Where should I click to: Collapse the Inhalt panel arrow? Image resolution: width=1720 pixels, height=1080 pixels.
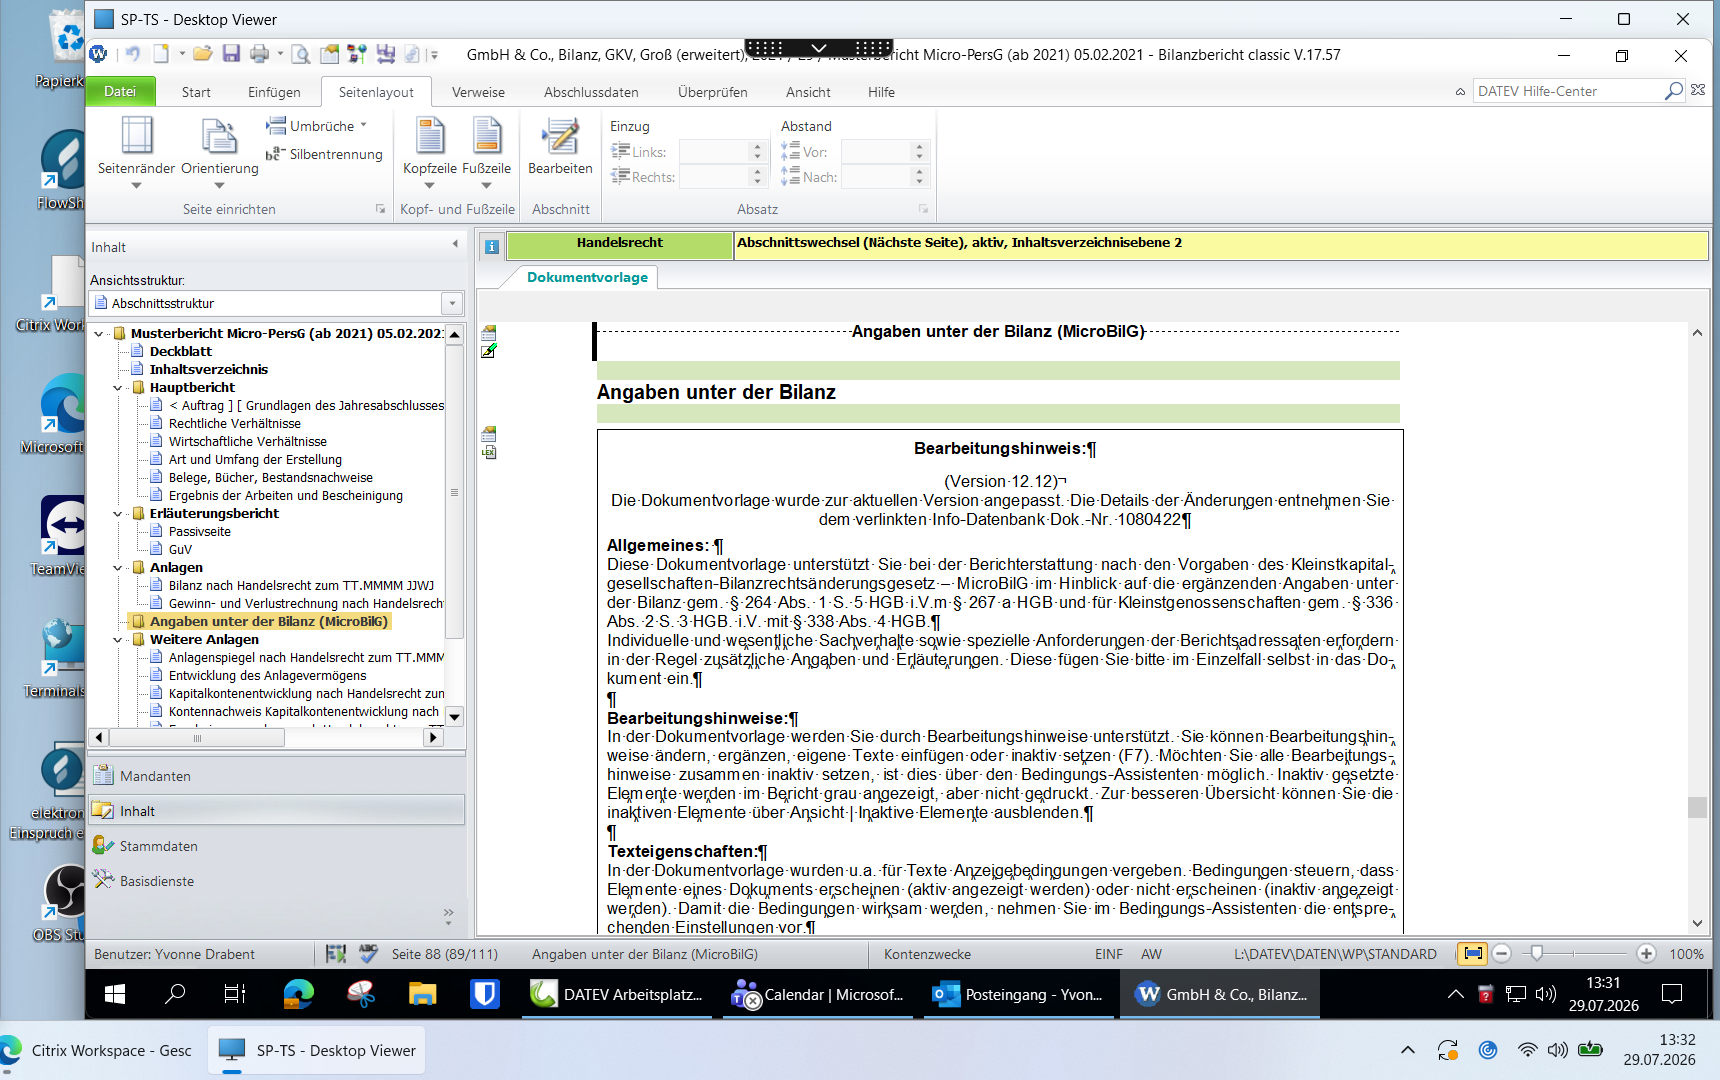455,244
